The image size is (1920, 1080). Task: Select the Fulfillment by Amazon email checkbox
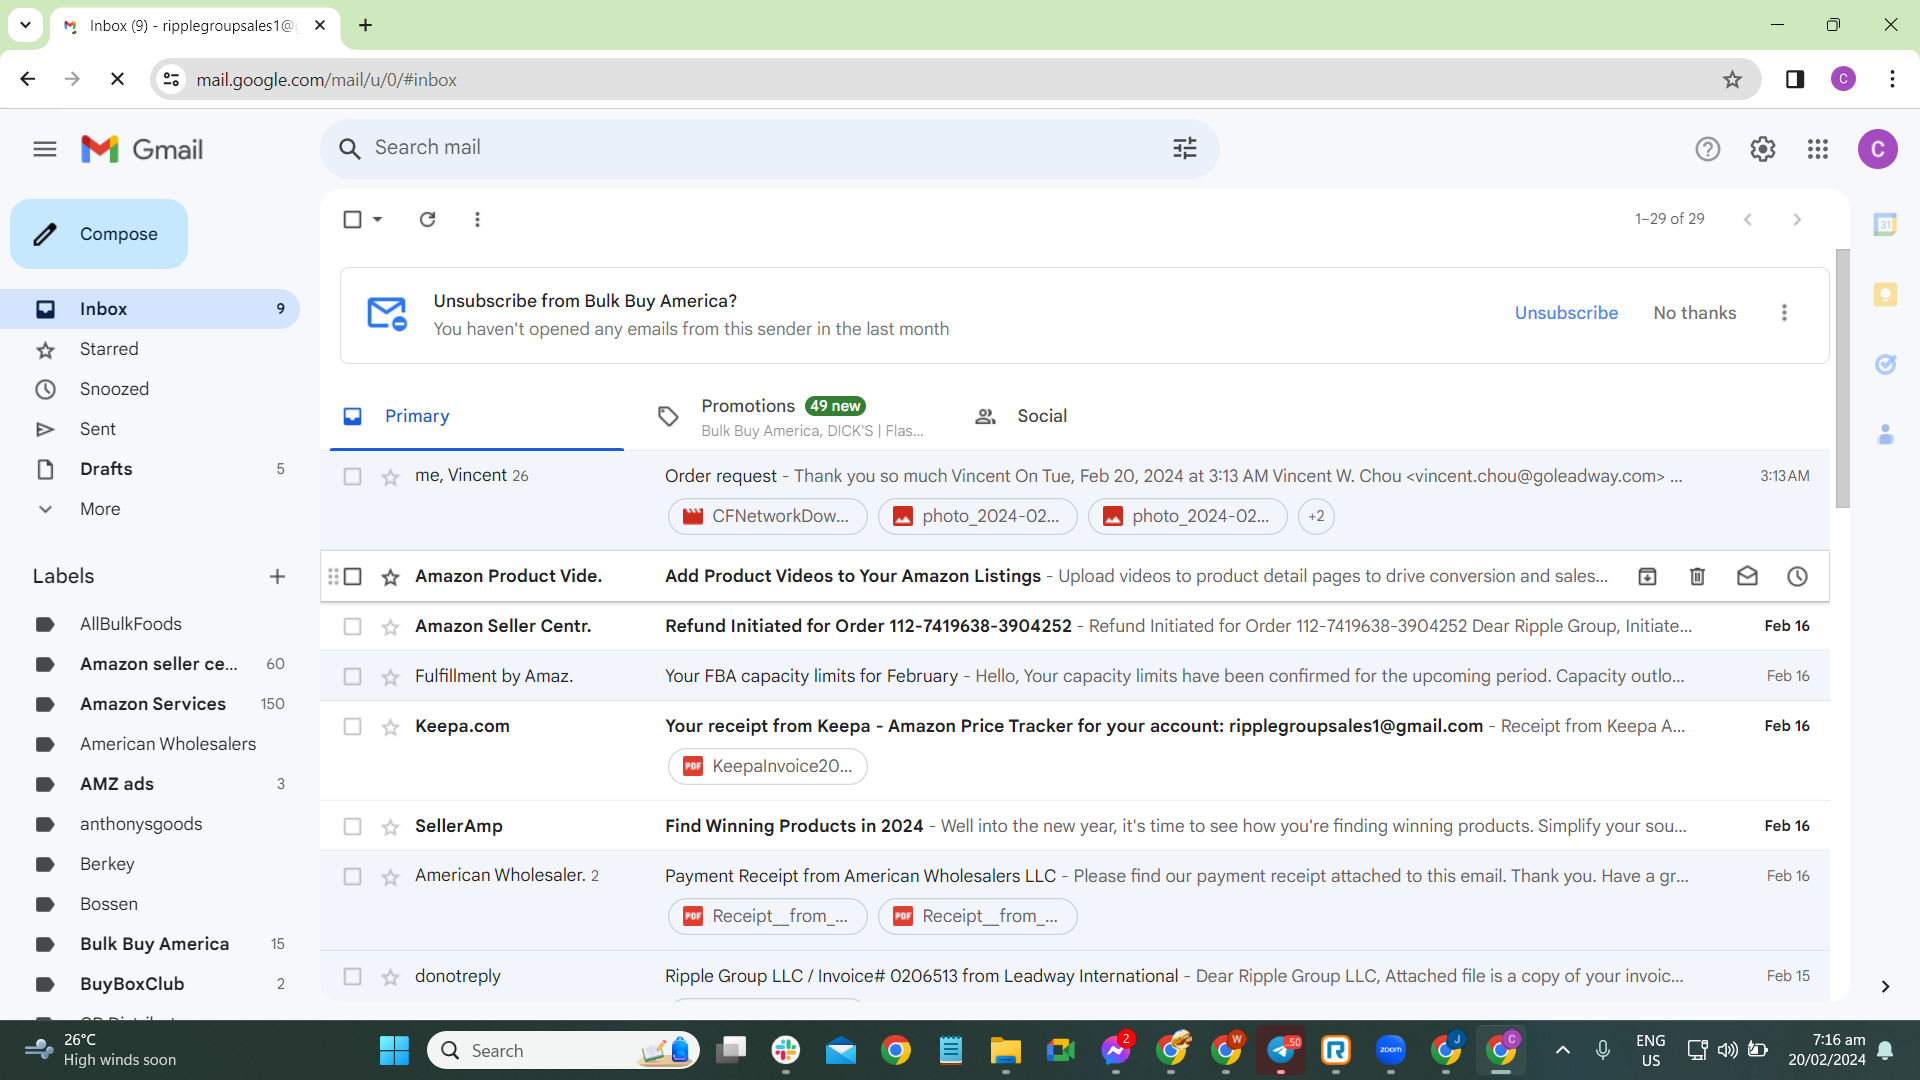coord(352,676)
